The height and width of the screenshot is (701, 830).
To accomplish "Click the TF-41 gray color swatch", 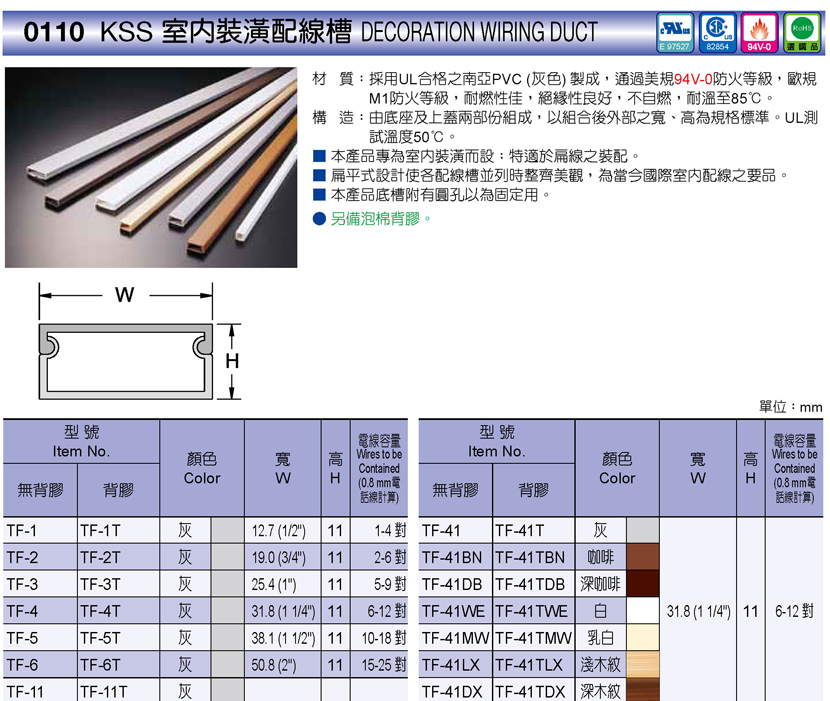I will pyautogui.click(x=643, y=531).
